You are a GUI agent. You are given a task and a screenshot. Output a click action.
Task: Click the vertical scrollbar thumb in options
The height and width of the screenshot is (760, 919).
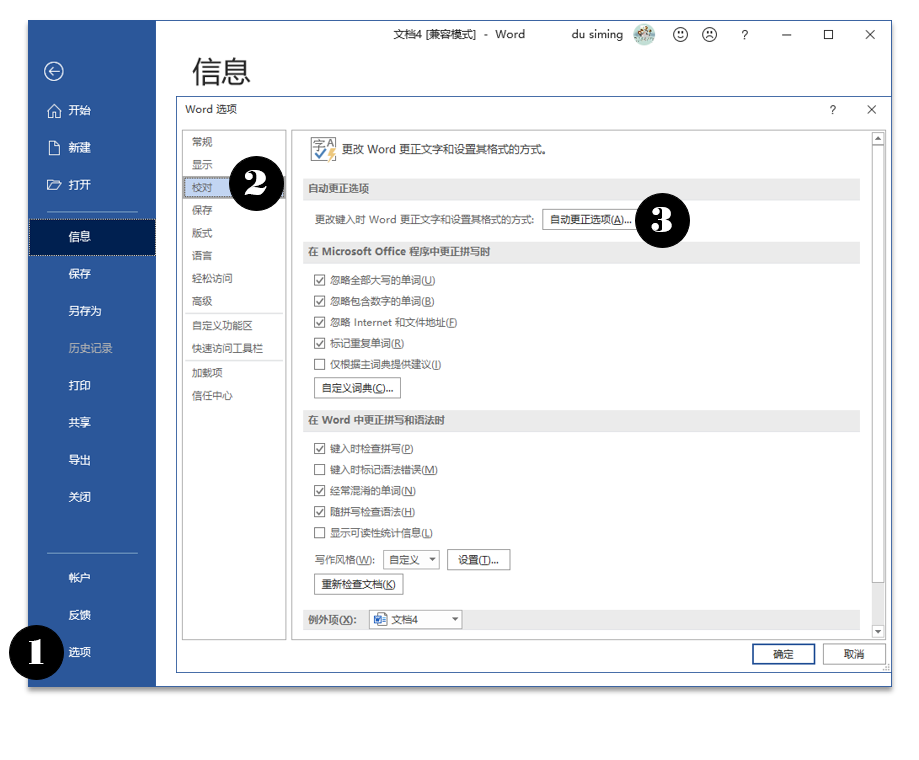tap(877, 364)
